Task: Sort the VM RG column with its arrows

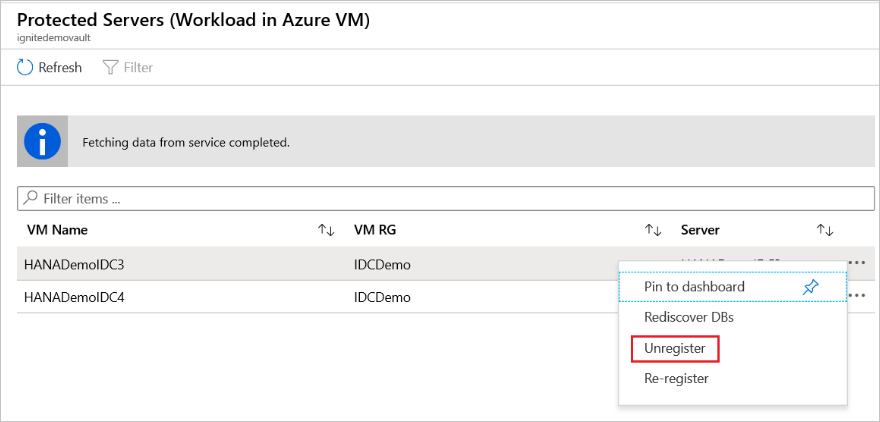Action: pos(653,230)
